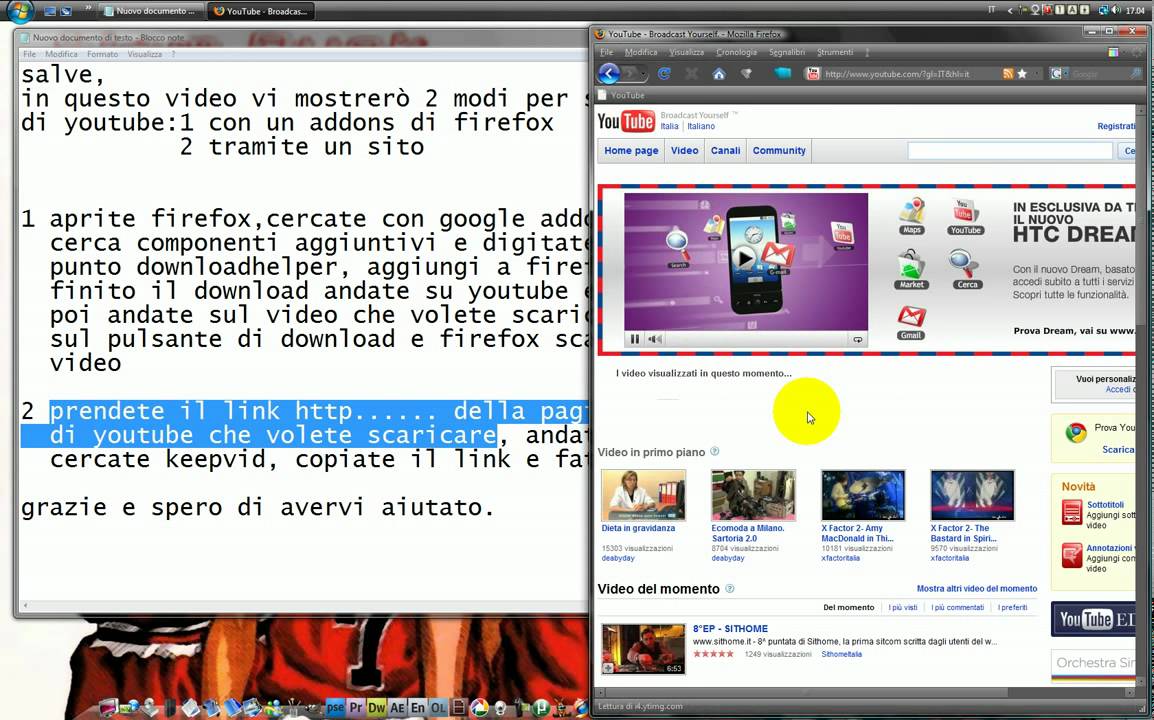Reload the page in Firefox
1154x720 pixels.
tap(664, 74)
